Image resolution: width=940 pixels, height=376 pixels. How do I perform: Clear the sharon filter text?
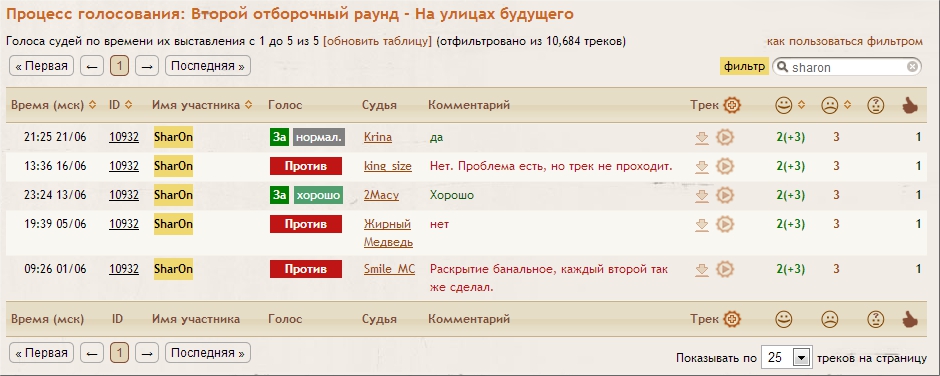(x=912, y=67)
